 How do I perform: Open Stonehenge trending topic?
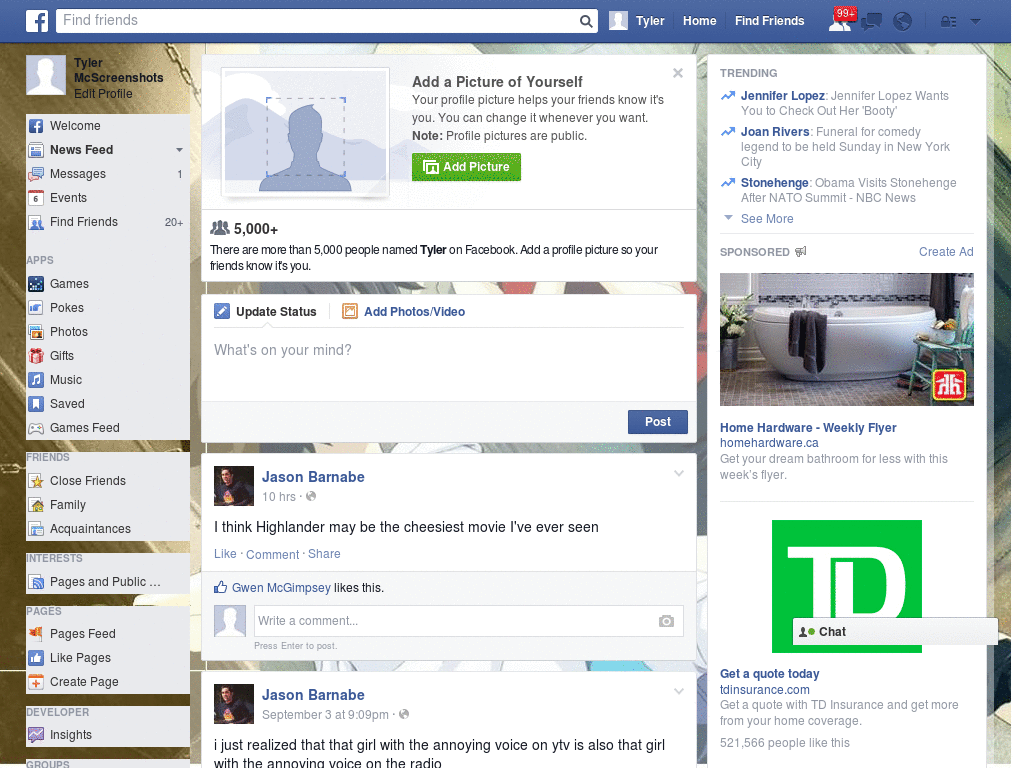point(775,183)
